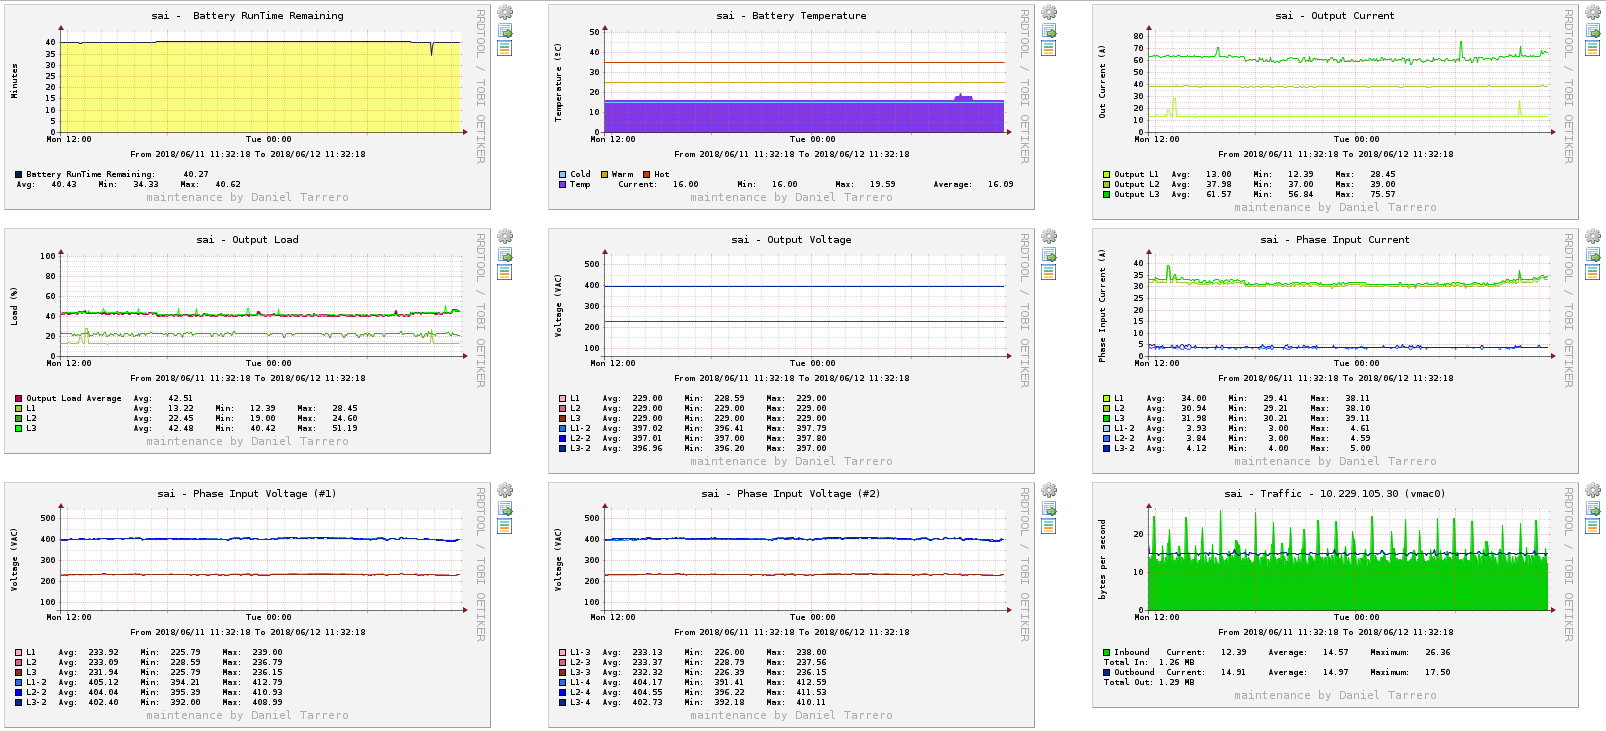
Task: Click 'Output Load Average' legend entry
Action: coord(68,398)
